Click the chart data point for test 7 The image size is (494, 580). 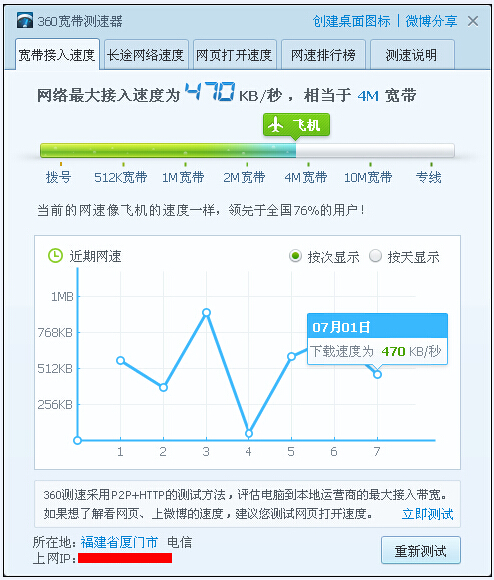pos(377,374)
